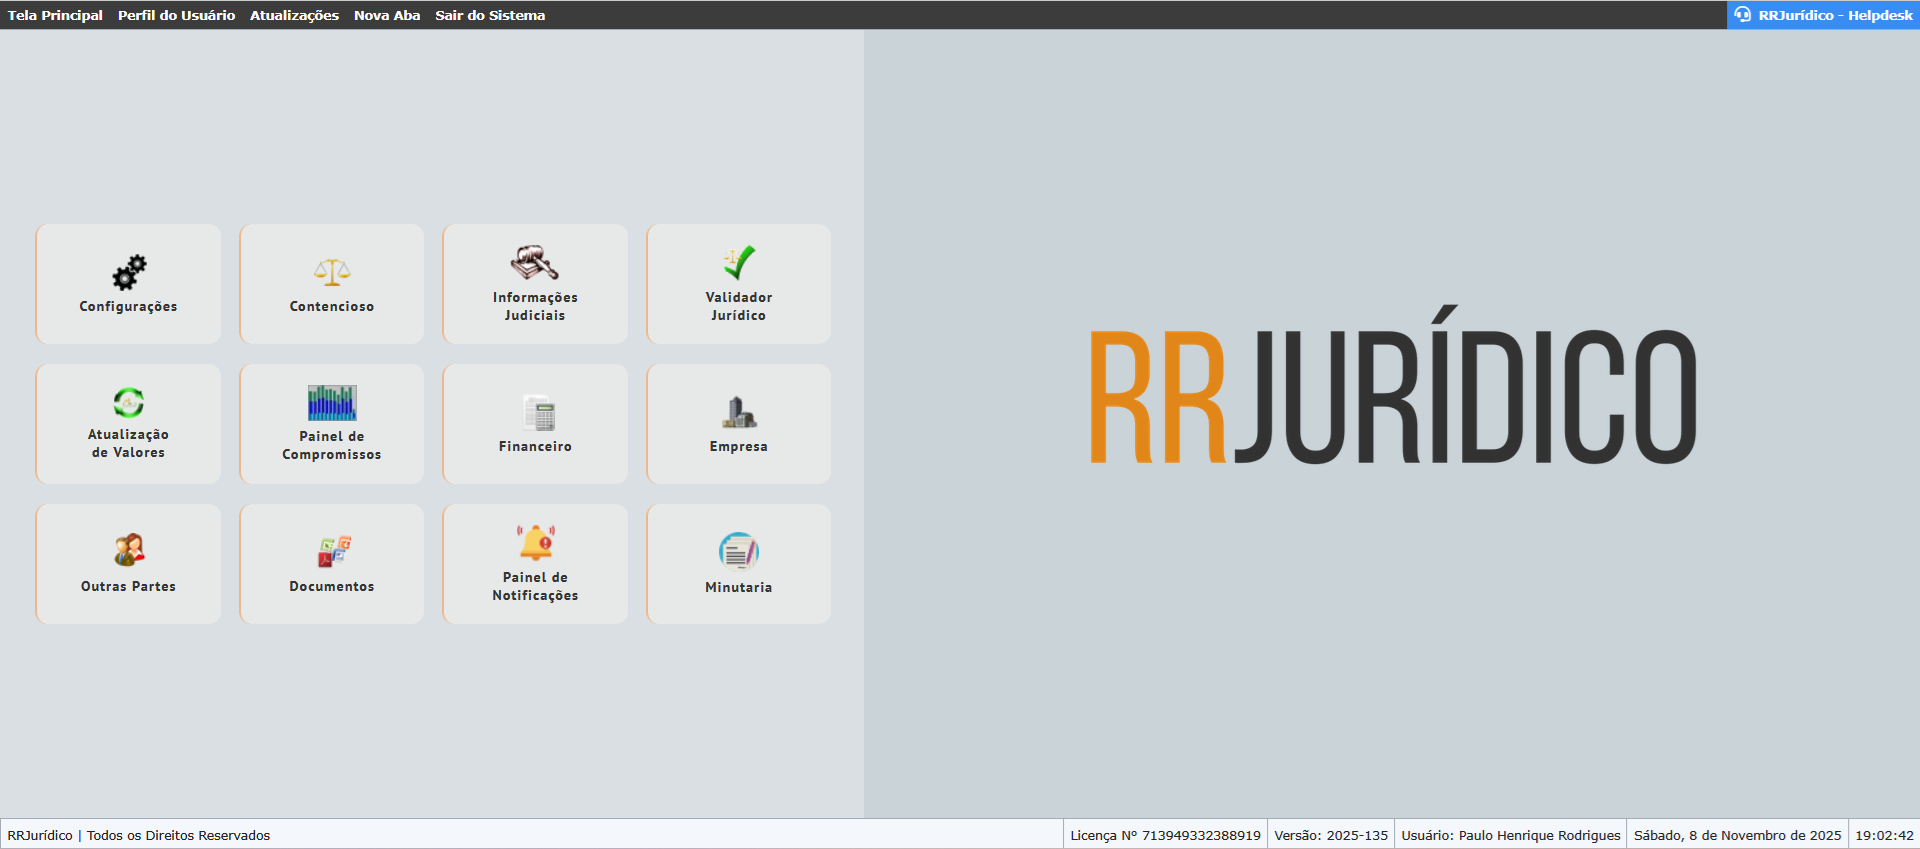1920x849 pixels.
Task: Open the Empresa building icon
Action: pyautogui.click(x=739, y=412)
